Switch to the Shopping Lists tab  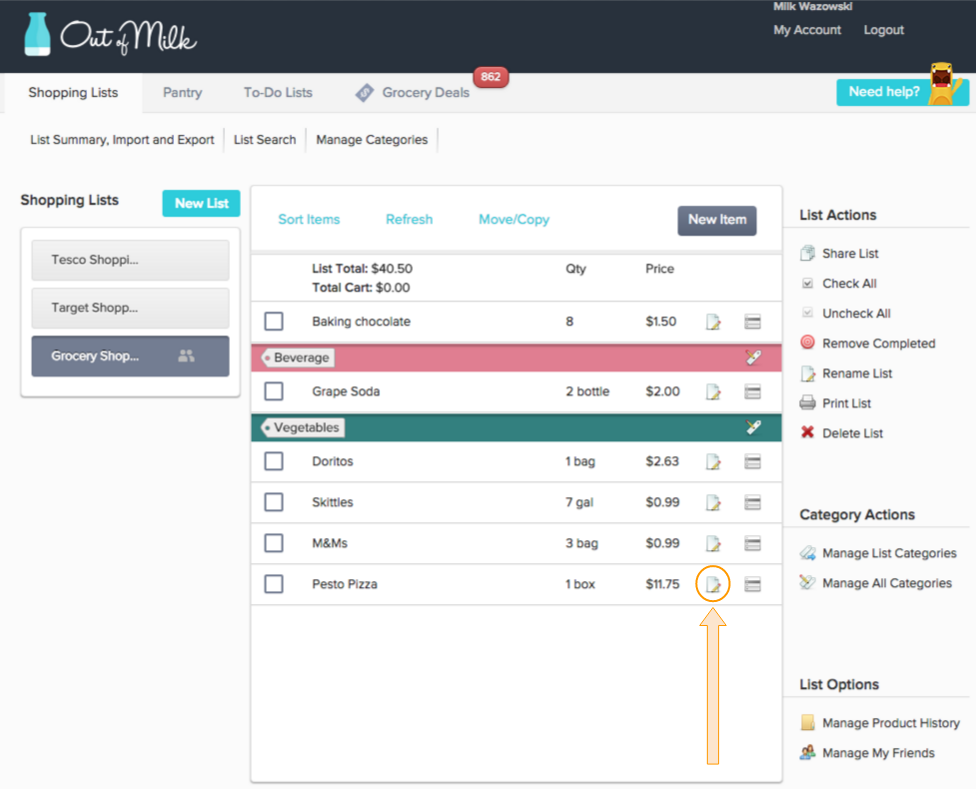(73, 93)
